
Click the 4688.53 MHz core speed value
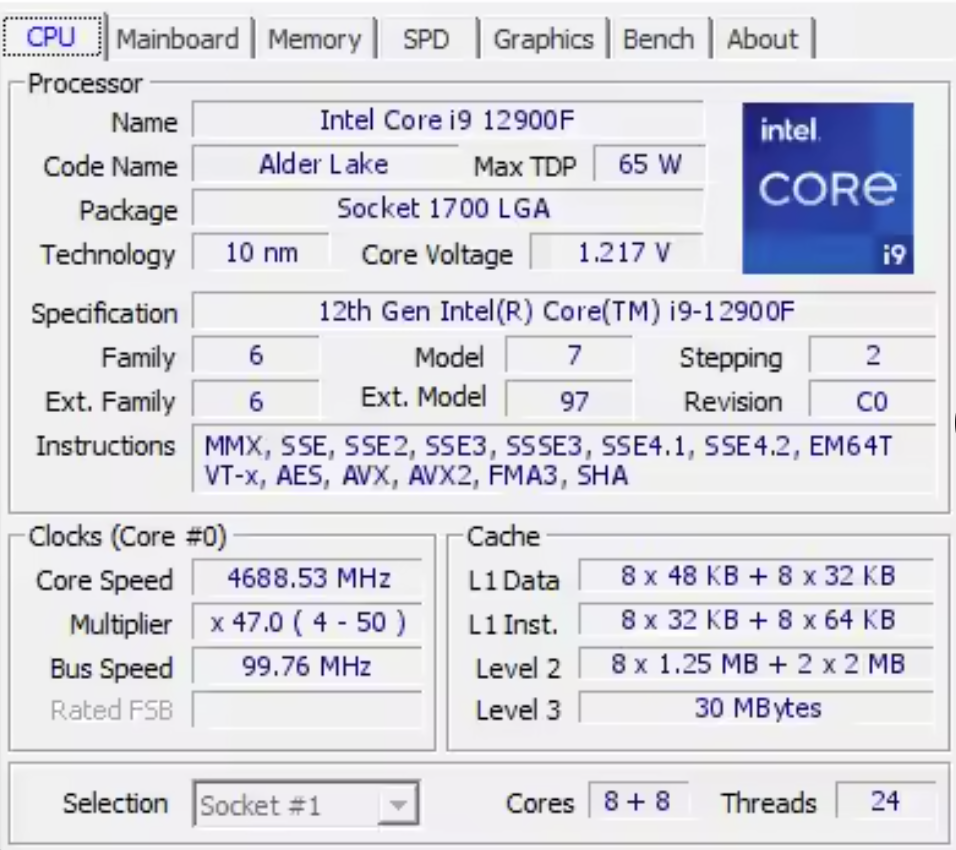307,577
